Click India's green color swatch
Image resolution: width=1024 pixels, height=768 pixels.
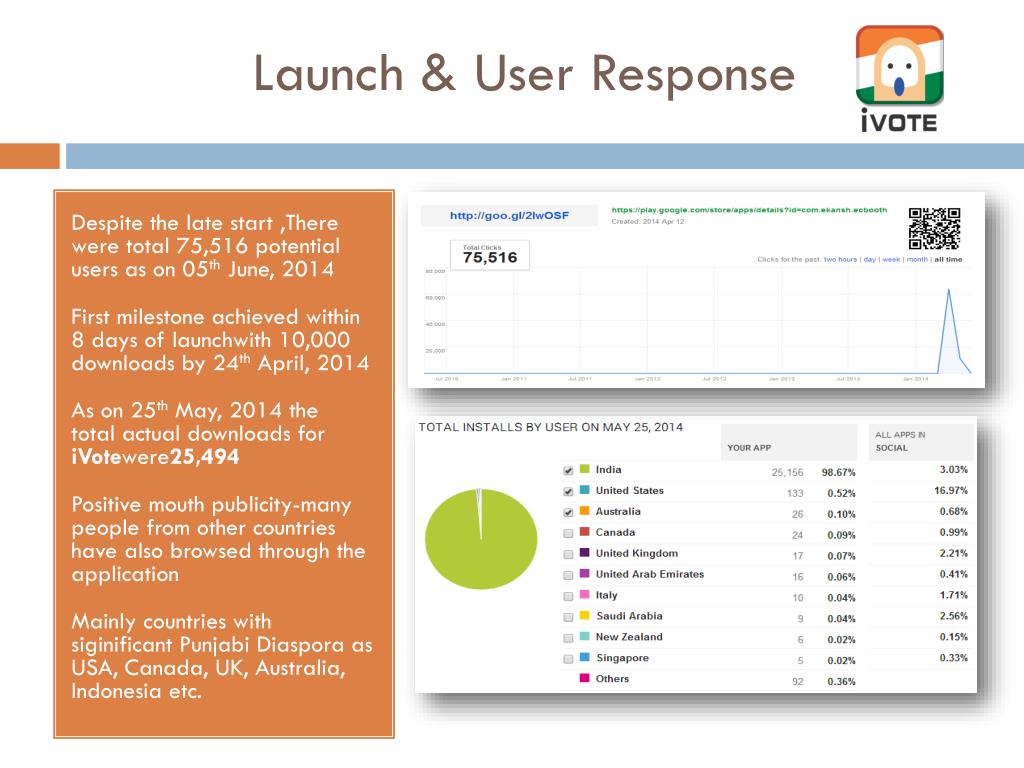coord(584,469)
